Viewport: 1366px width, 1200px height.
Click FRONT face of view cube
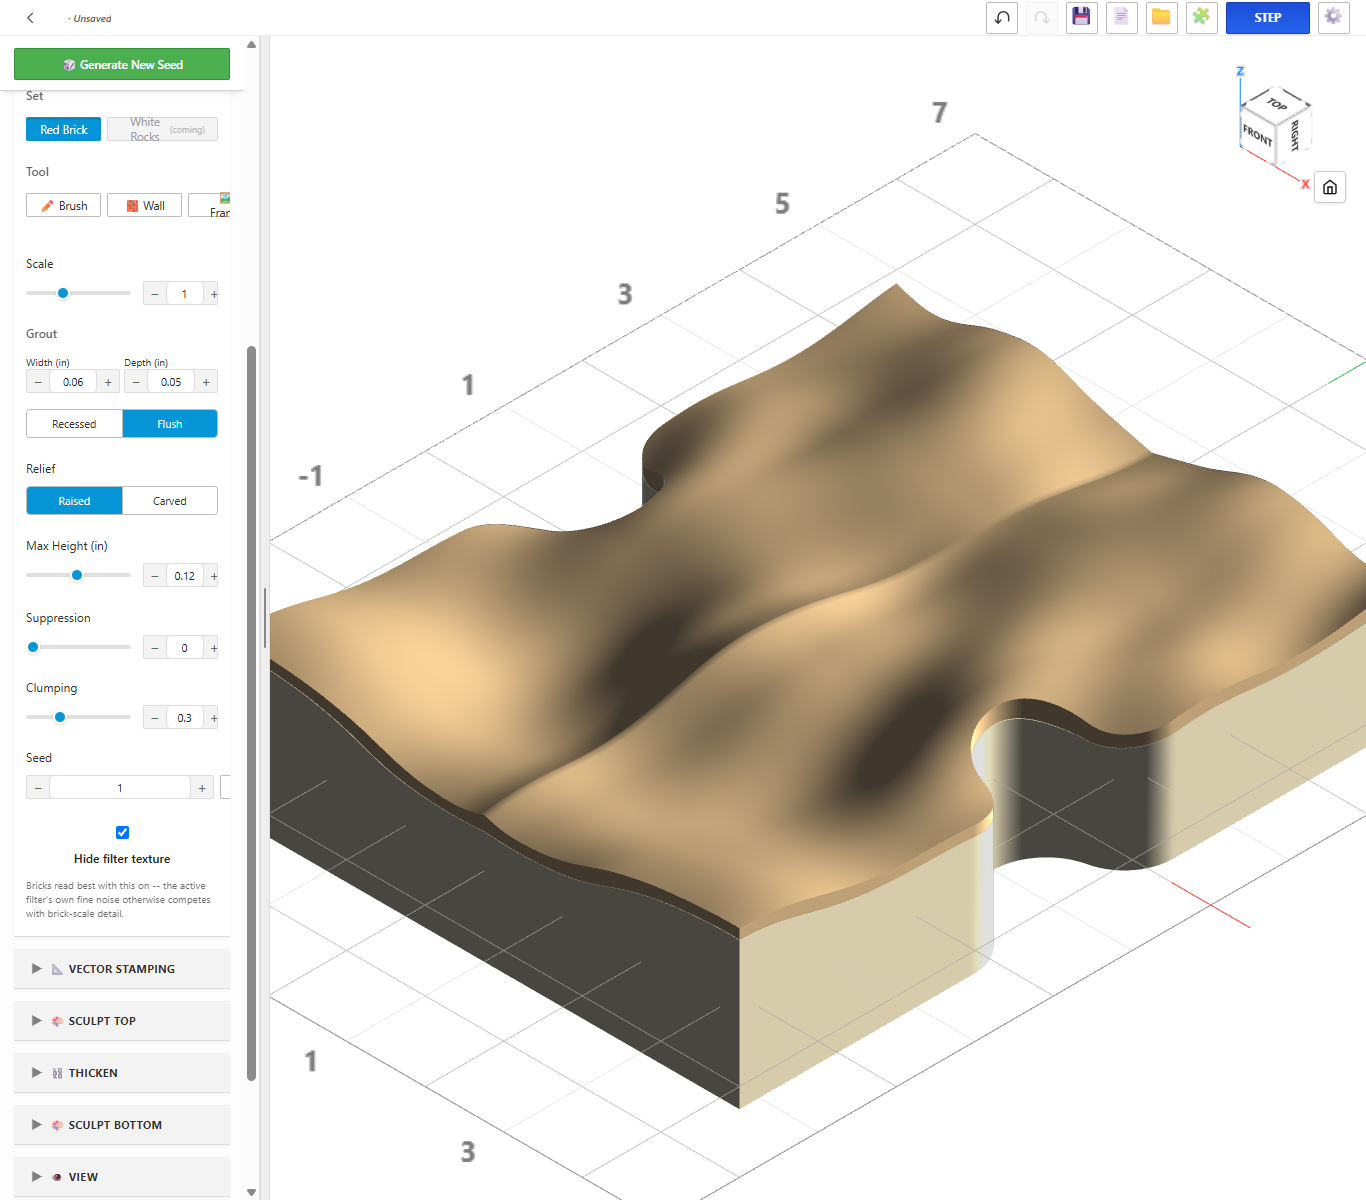pyautogui.click(x=1257, y=134)
